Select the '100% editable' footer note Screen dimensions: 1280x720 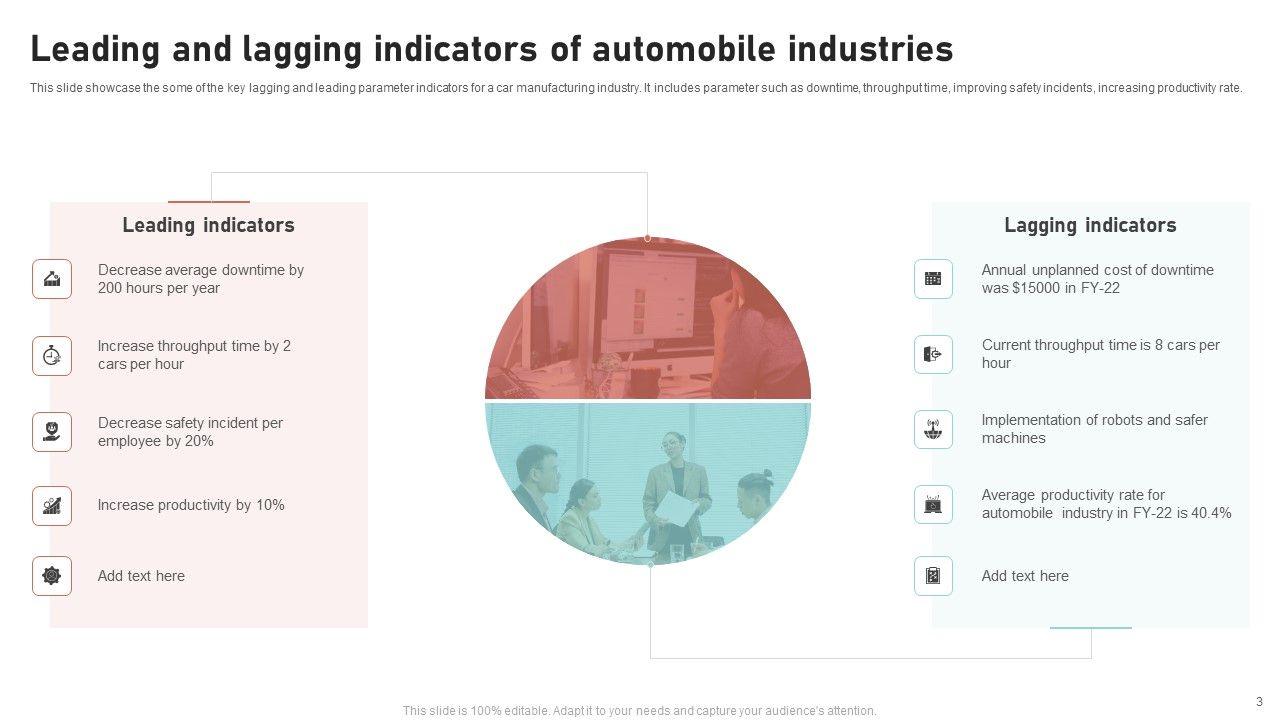[x=639, y=711]
